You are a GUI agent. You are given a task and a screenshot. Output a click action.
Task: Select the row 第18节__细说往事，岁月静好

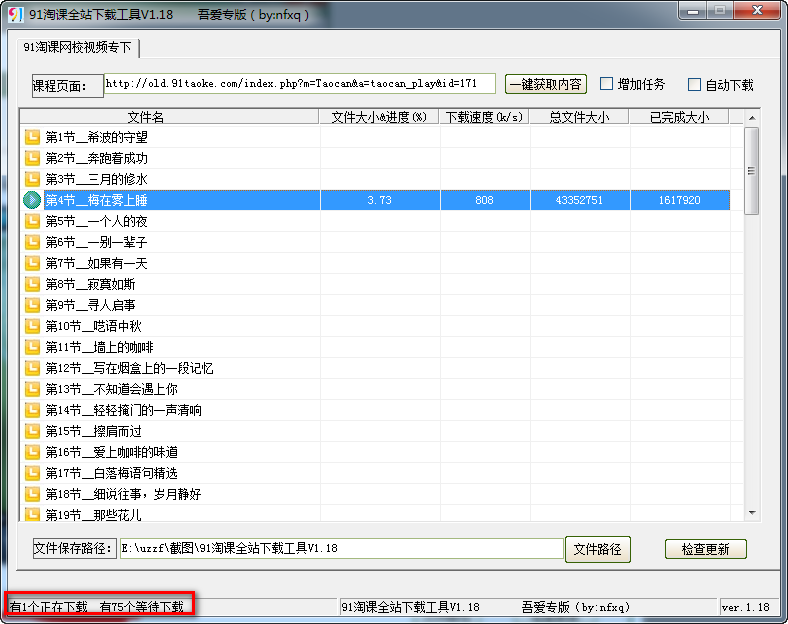(375, 494)
